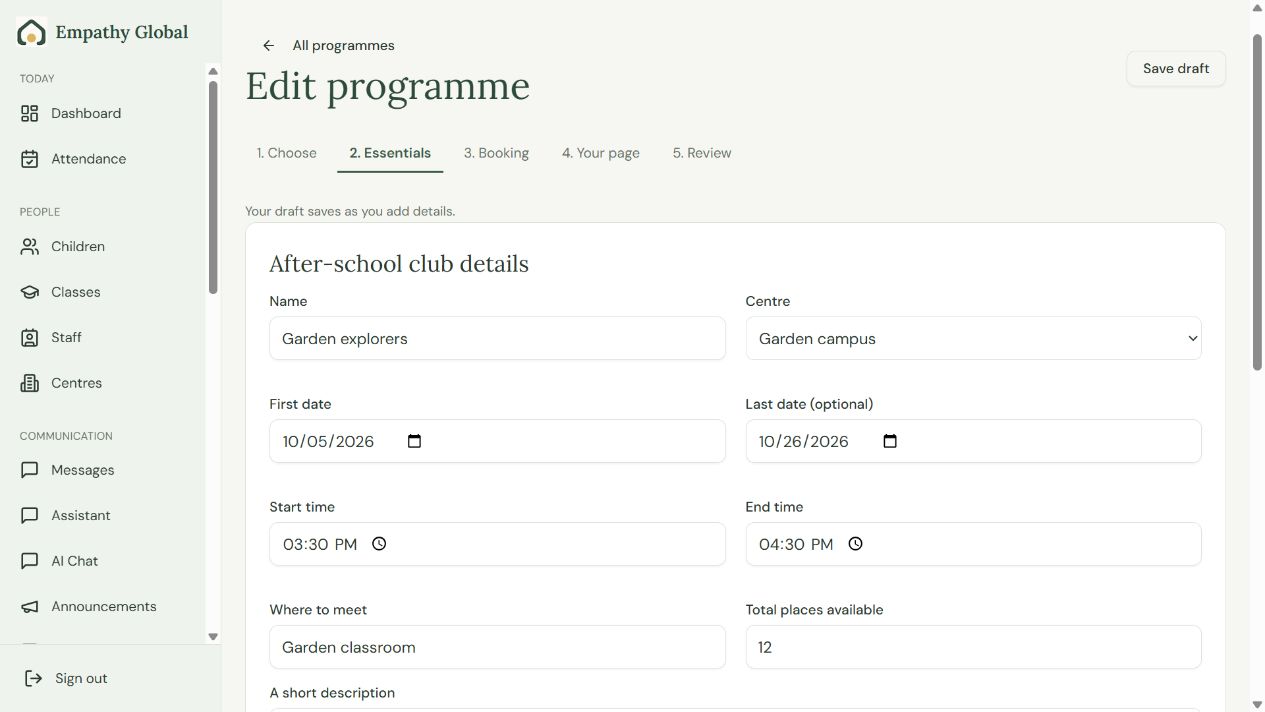Click the sidebar scrollbar thumb
The height and width of the screenshot is (712, 1265).
213,187
